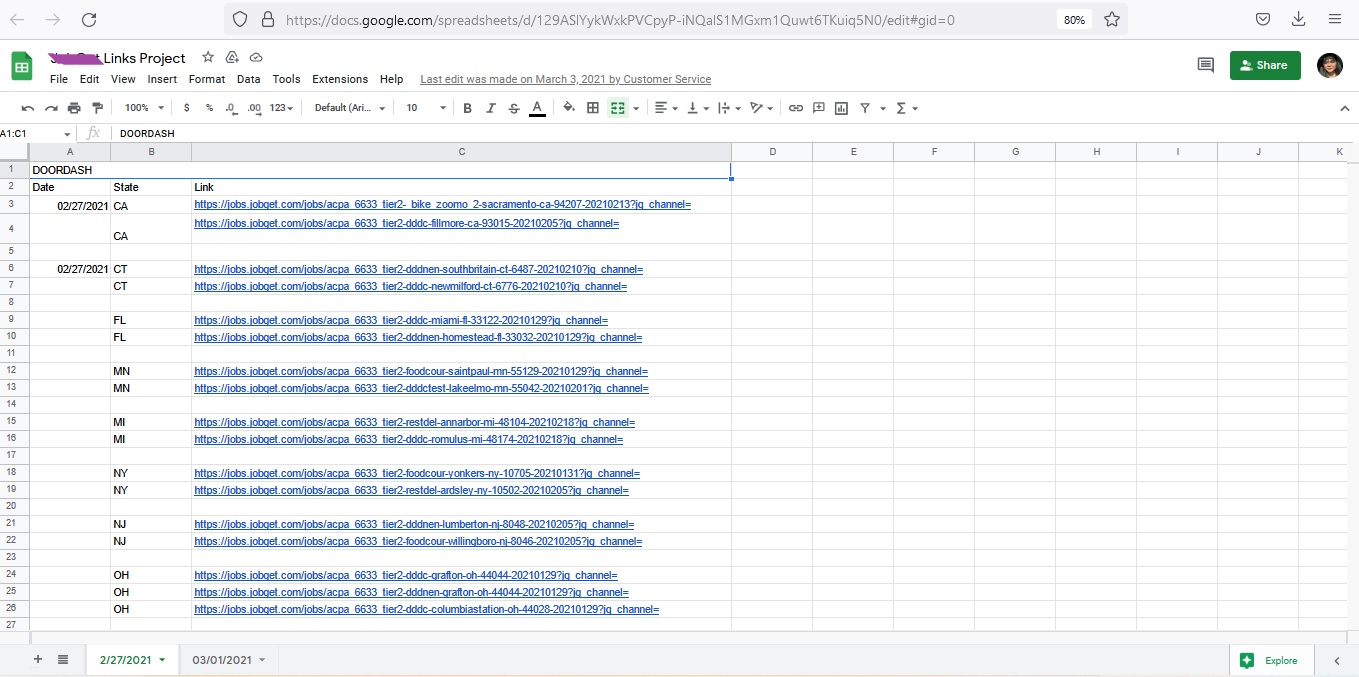Image resolution: width=1359 pixels, height=677 pixels.
Task: Open the 2/27/2021 sheet tab dropdown arrow
Action: 162,660
